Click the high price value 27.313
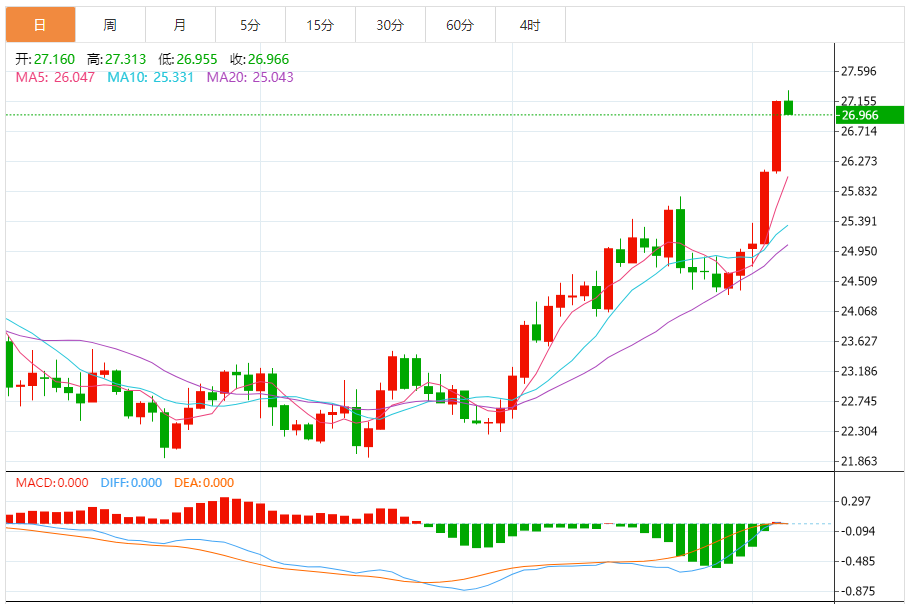 tap(125, 59)
